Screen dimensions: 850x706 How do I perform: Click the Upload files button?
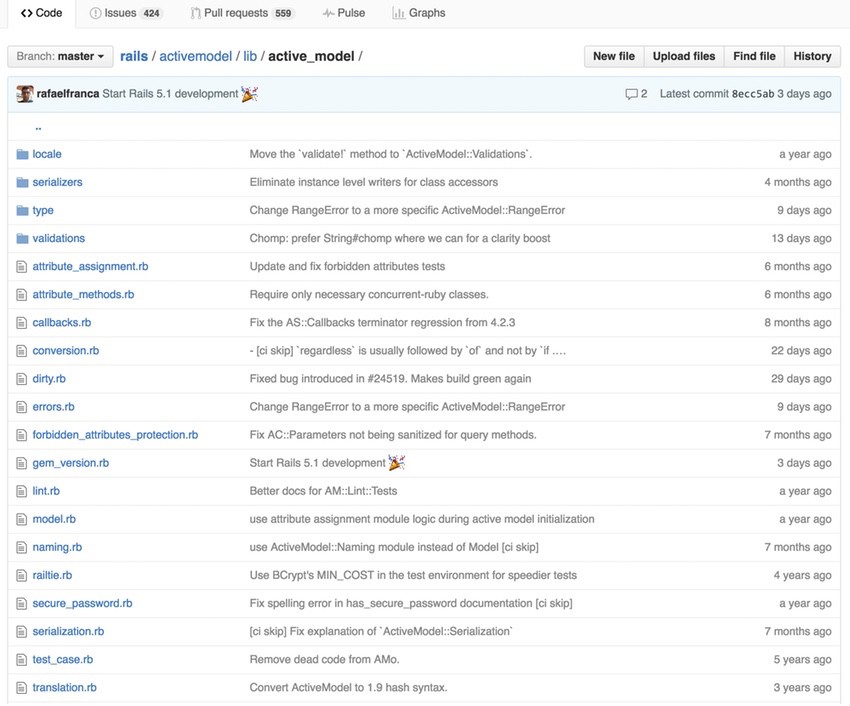pyautogui.click(x=684, y=56)
